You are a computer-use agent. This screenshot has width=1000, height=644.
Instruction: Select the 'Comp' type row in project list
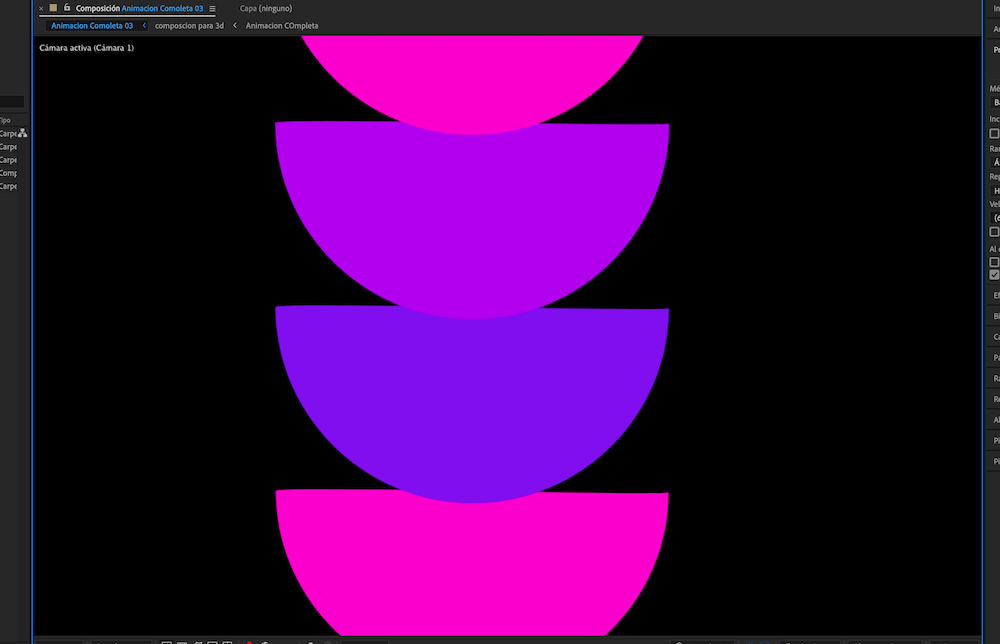pos(8,173)
